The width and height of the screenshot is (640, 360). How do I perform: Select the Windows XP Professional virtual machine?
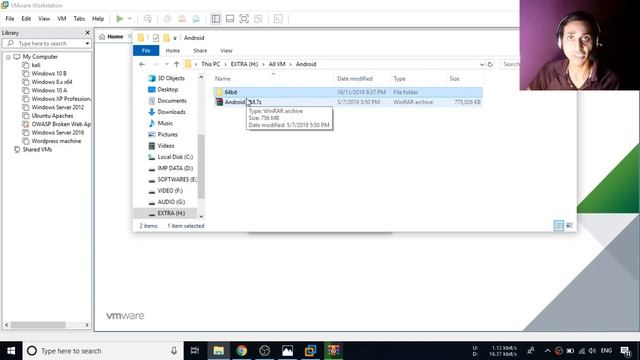pyautogui.click(x=61, y=99)
